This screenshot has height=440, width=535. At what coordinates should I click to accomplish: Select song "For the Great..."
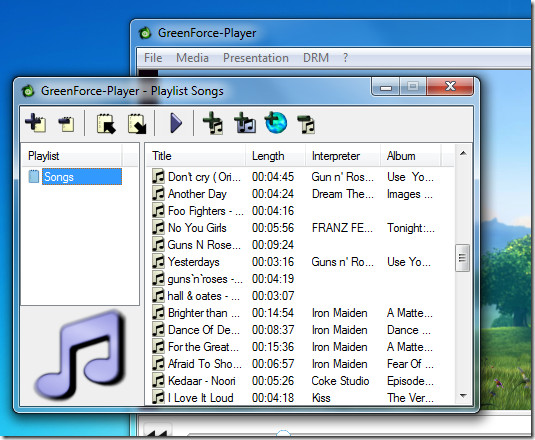coord(203,347)
